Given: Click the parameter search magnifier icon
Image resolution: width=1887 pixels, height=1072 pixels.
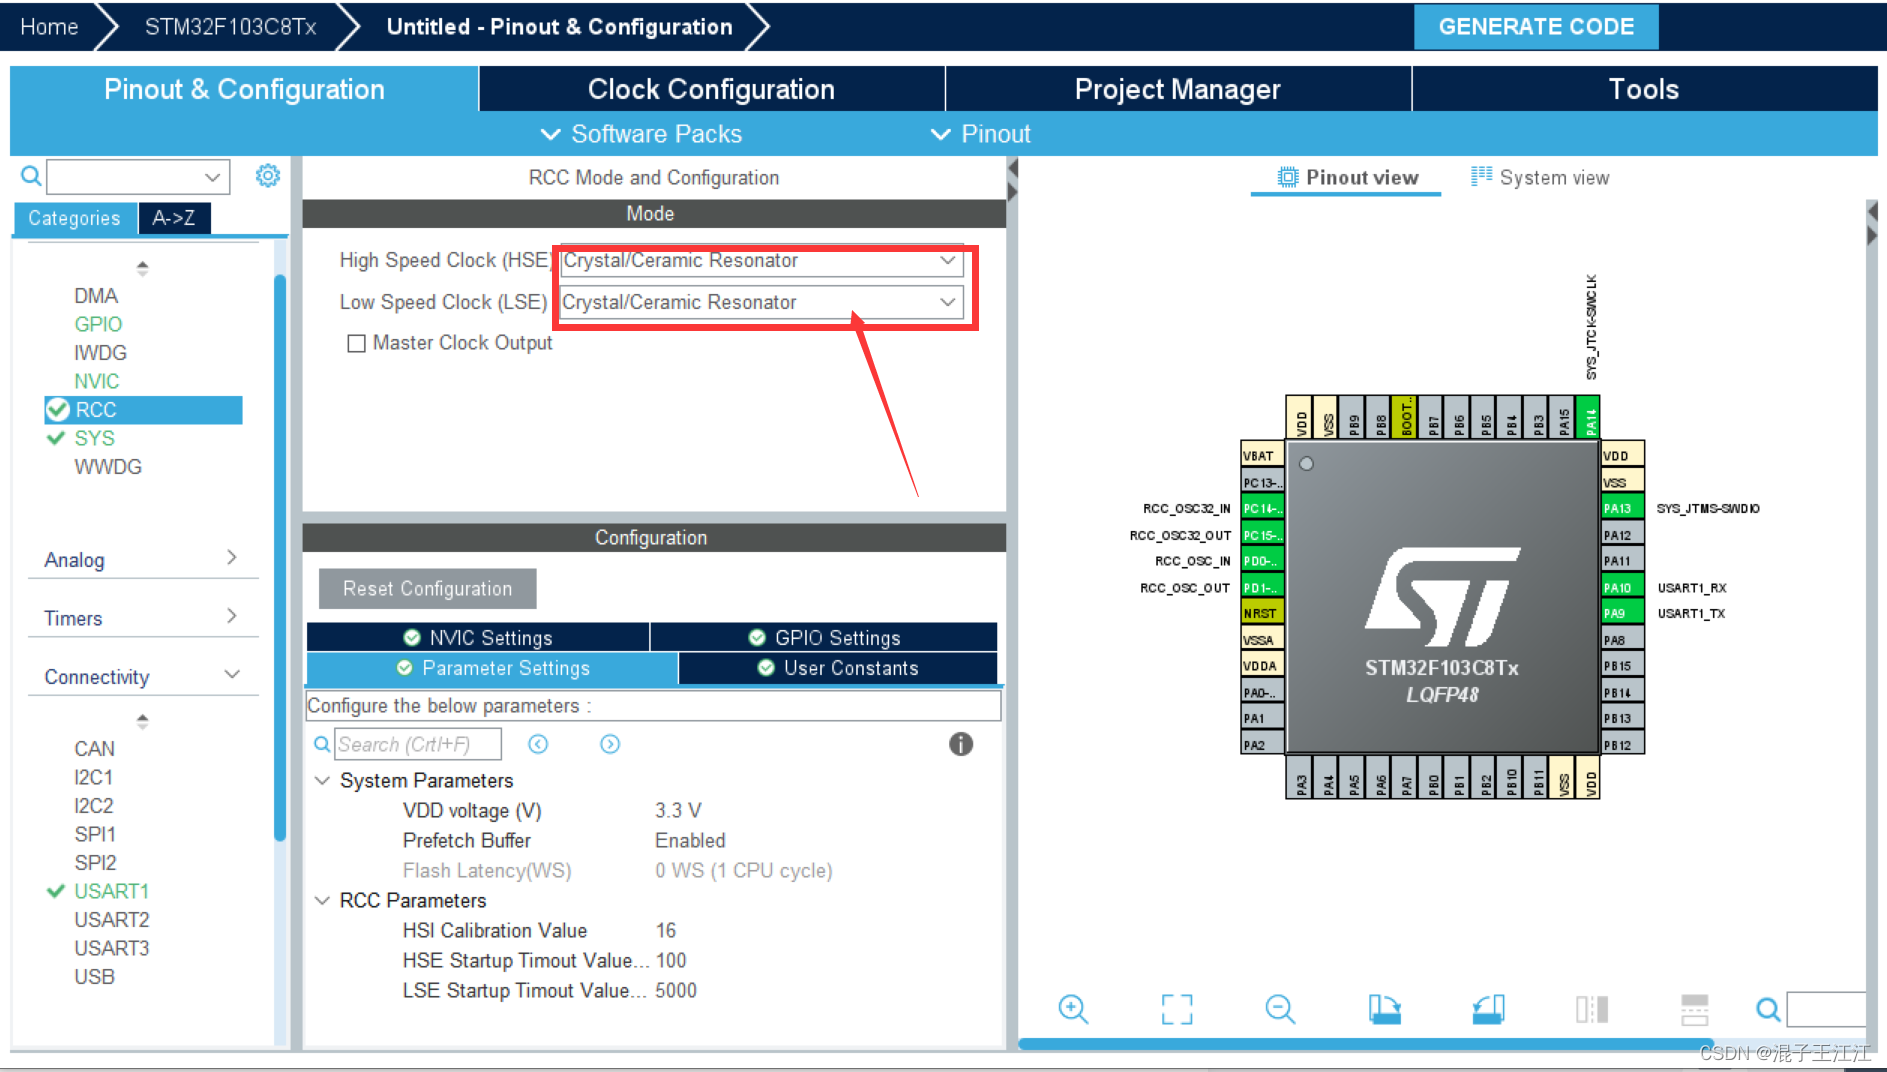Looking at the screenshot, I should pos(322,744).
